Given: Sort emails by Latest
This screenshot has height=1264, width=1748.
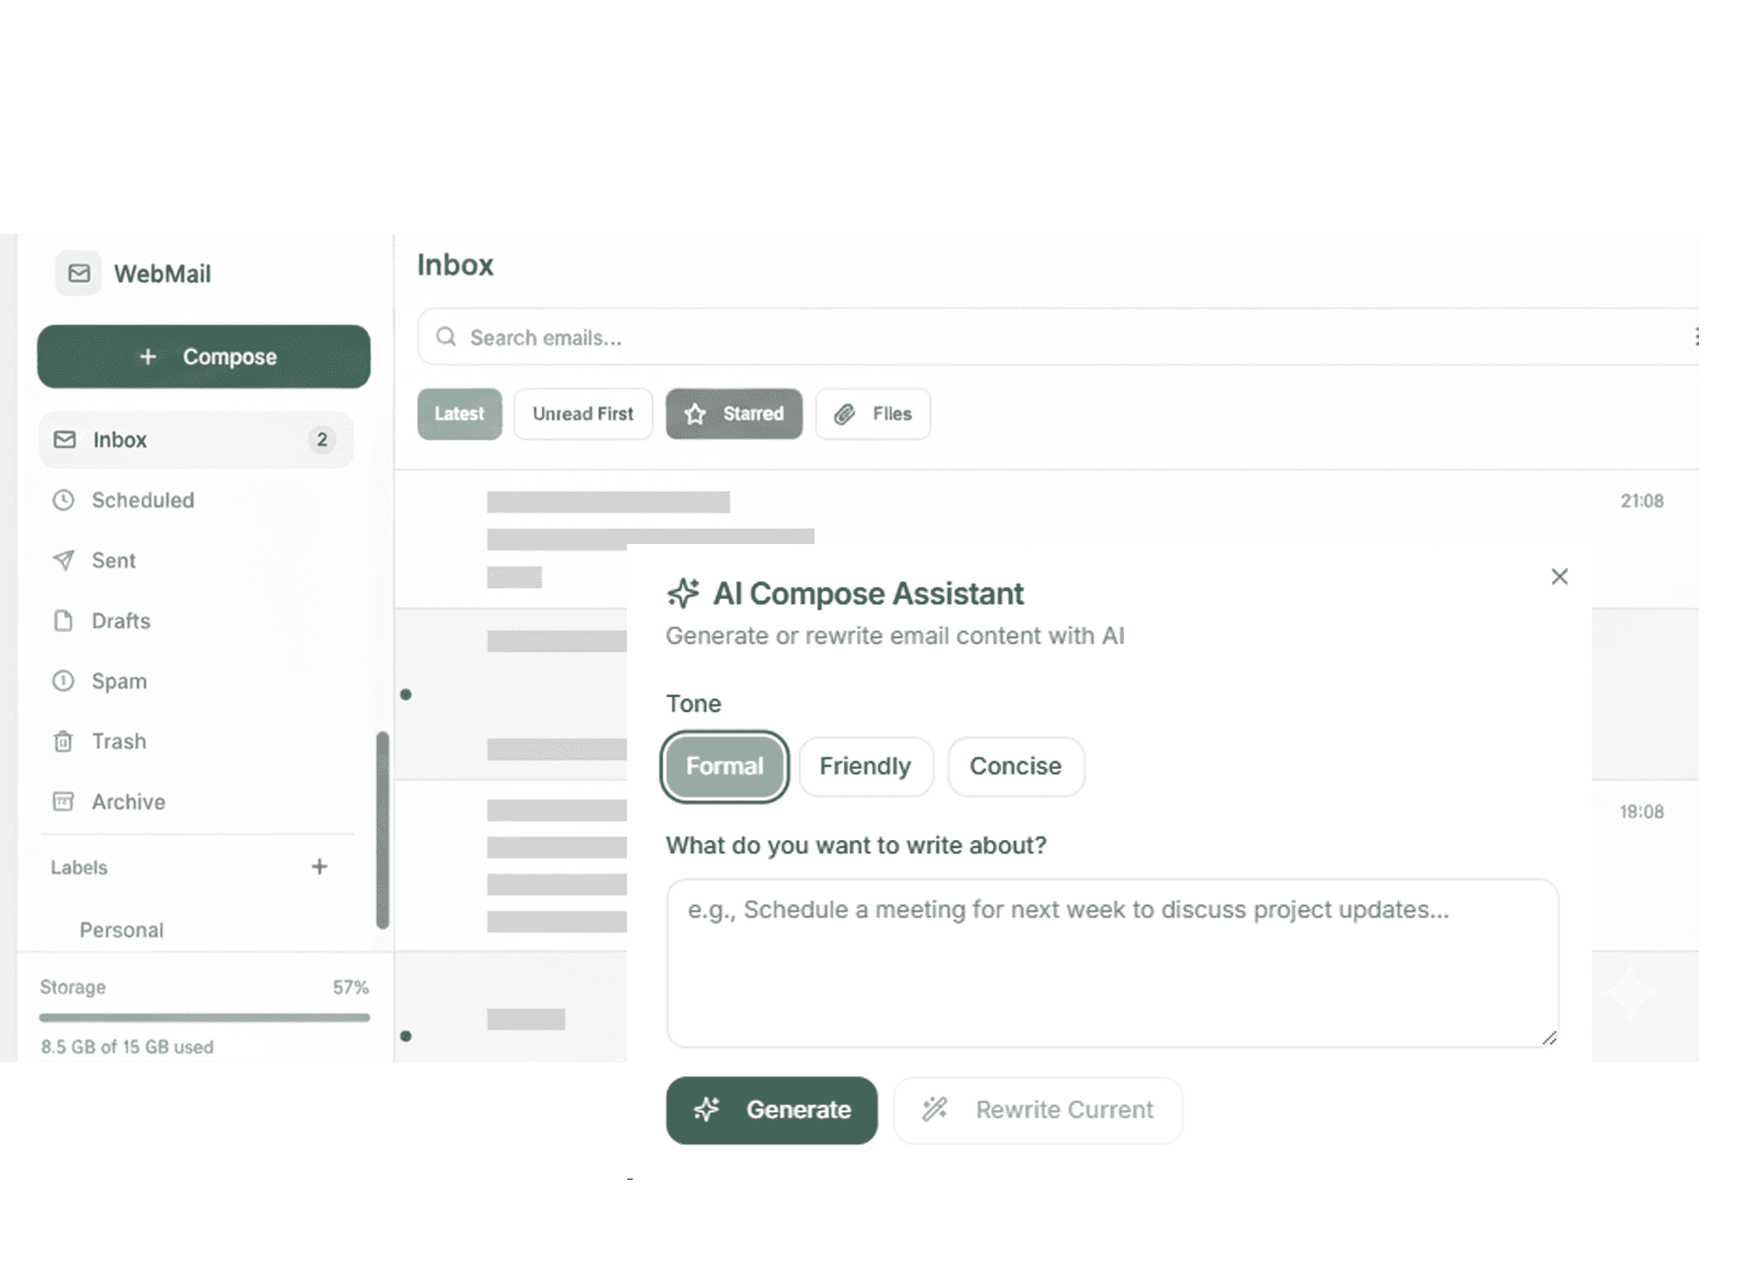Looking at the screenshot, I should 459,414.
